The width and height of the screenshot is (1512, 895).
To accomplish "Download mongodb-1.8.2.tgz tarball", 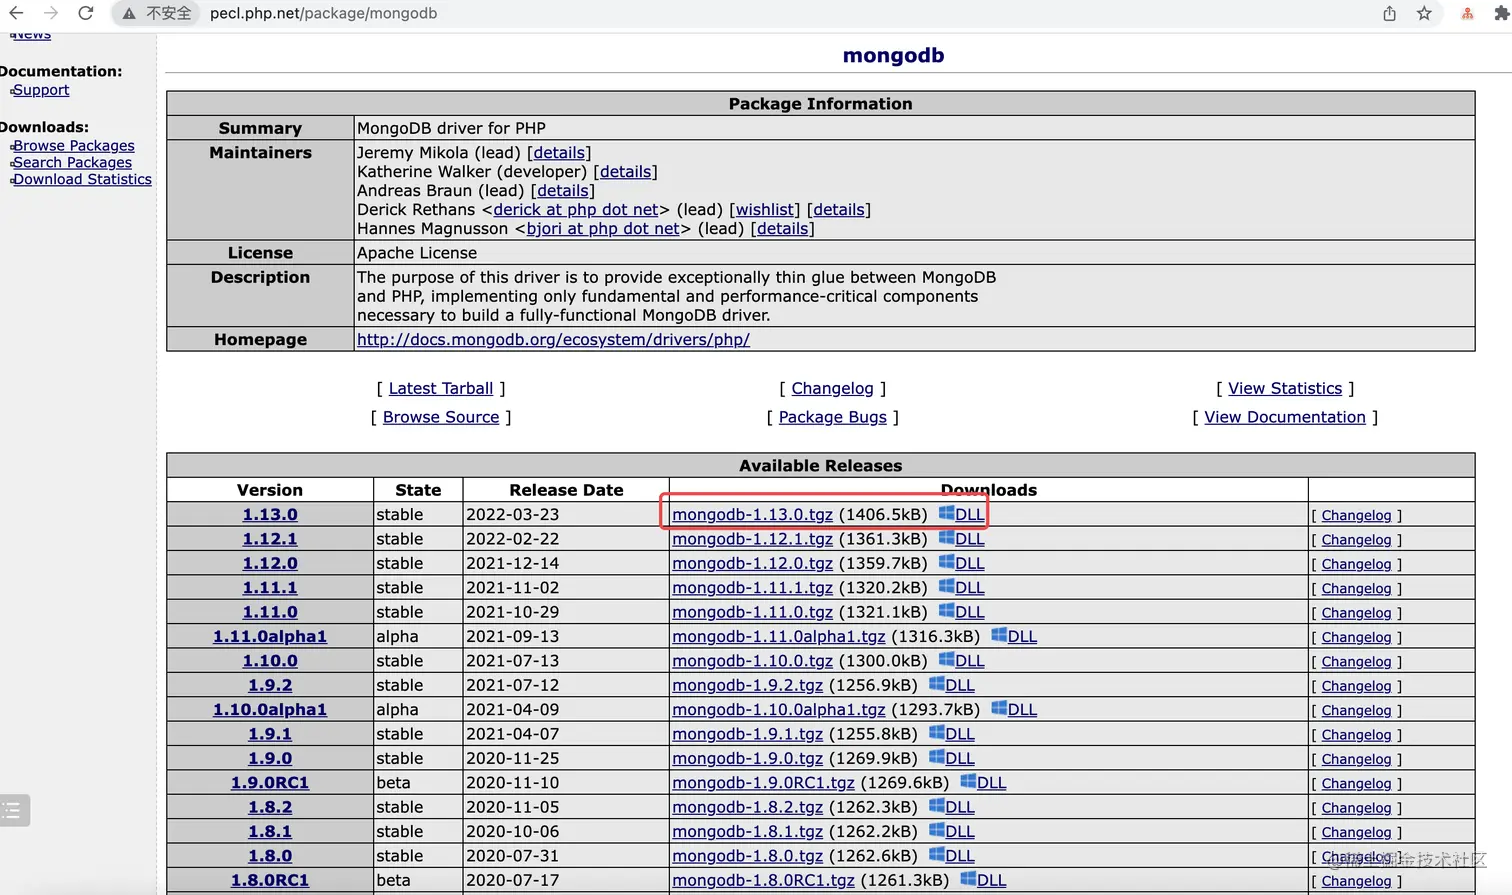I will pos(747,807).
